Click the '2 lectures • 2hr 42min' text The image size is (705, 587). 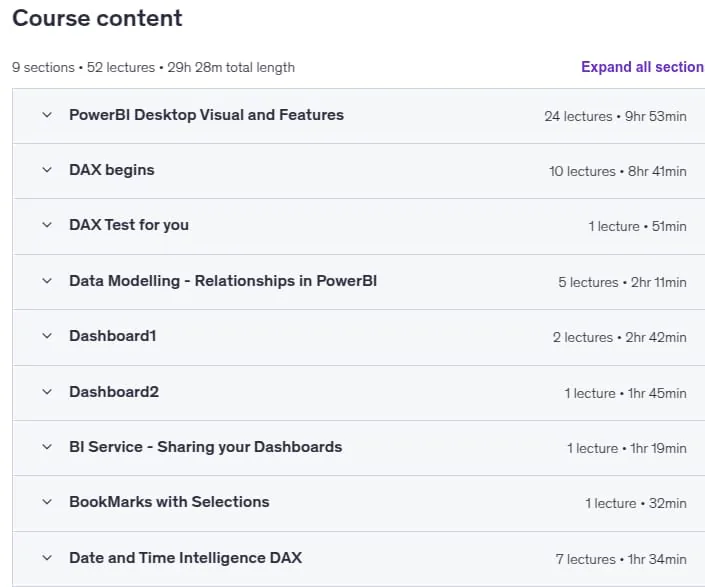pos(620,338)
